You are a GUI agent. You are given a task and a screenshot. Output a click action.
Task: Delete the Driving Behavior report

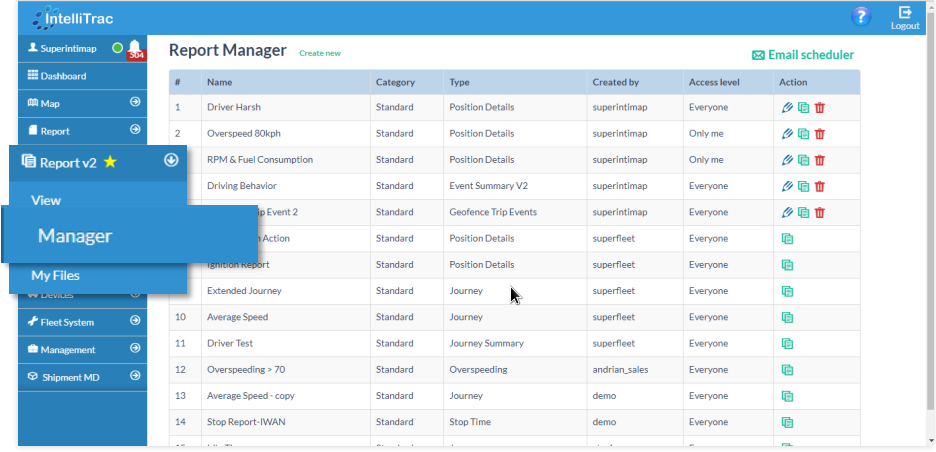pos(820,186)
